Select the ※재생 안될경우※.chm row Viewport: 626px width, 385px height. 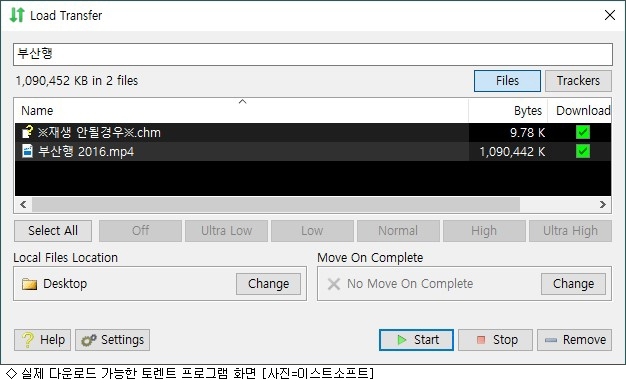(313, 132)
